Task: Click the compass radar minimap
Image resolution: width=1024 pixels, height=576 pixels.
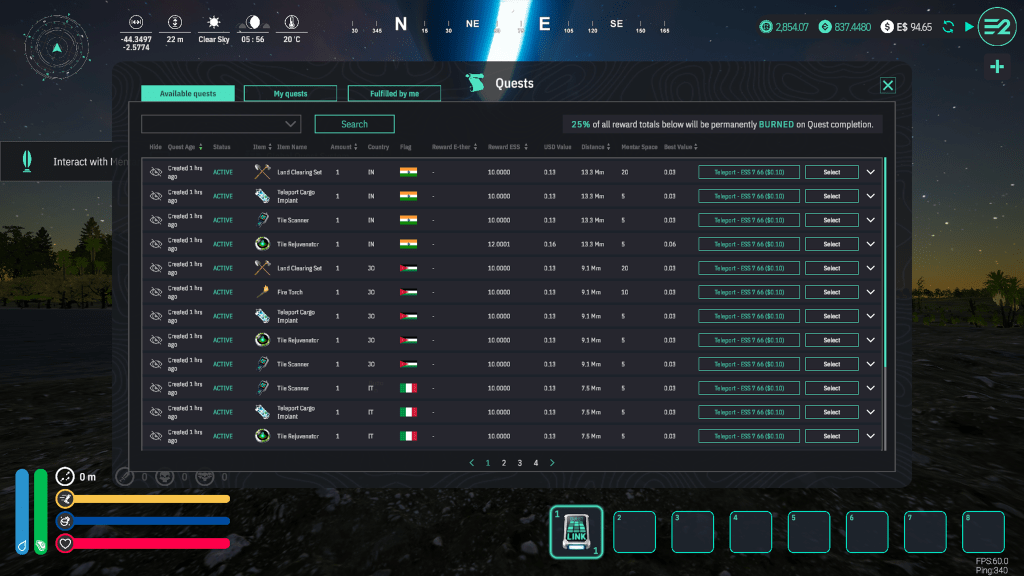Action: tap(57, 47)
